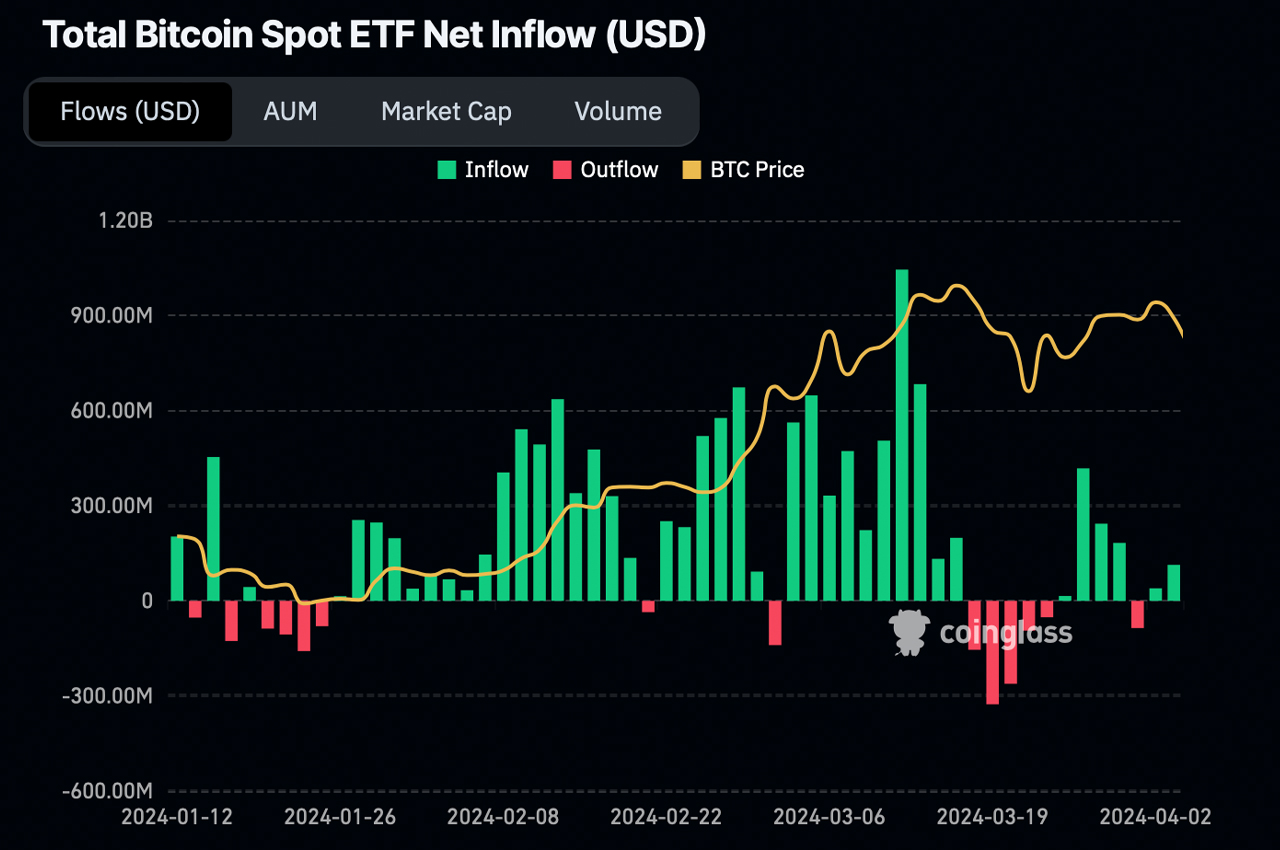Open the Volume view
This screenshot has width=1280, height=850.
click(x=617, y=111)
